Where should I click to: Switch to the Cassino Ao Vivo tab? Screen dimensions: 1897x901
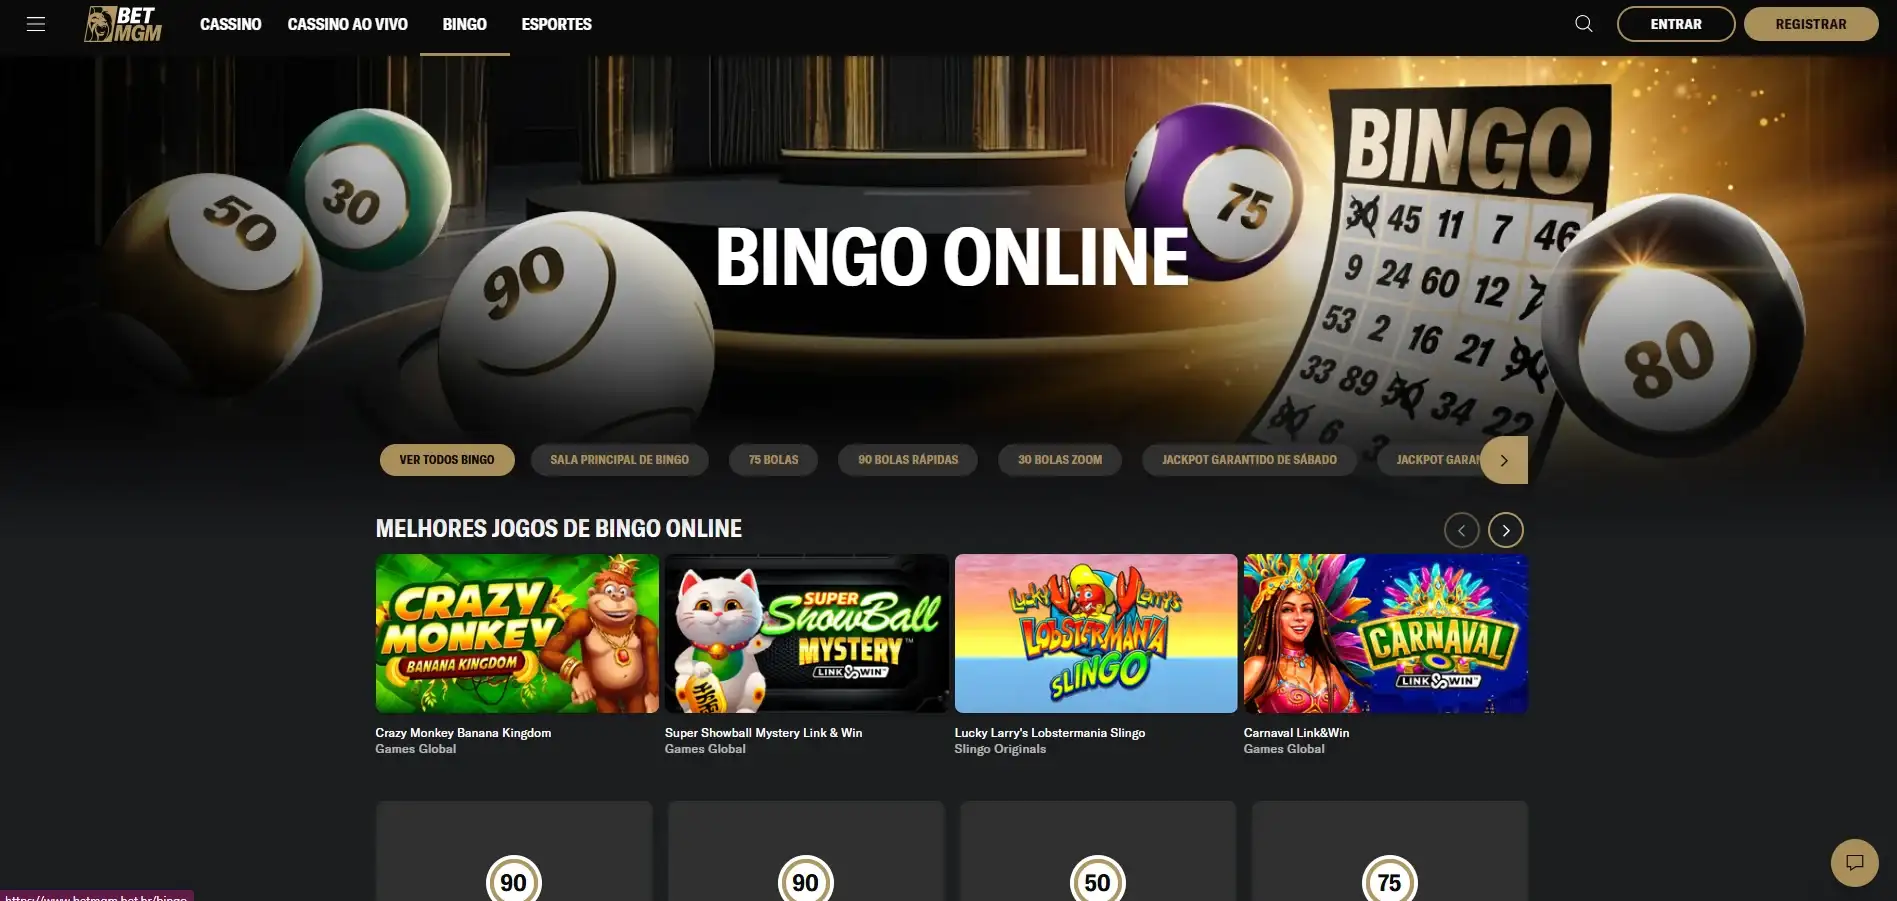click(x=348, y=24)
